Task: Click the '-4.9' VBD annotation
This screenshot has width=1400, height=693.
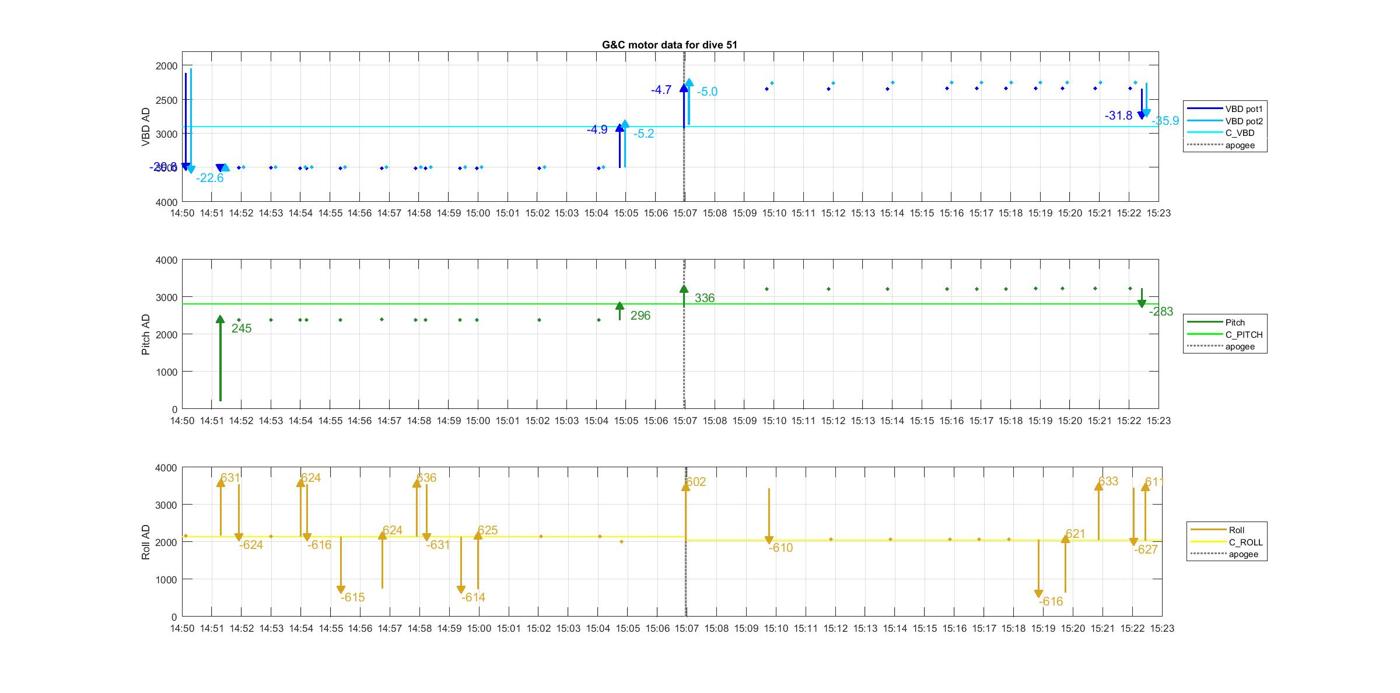Action: click(597, 130)
